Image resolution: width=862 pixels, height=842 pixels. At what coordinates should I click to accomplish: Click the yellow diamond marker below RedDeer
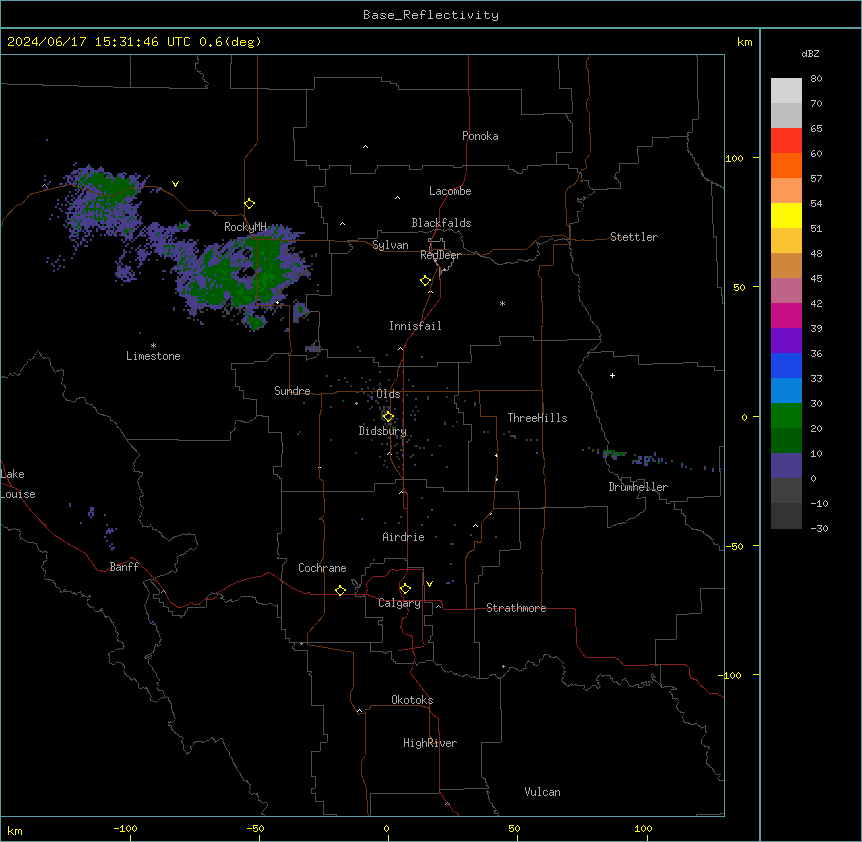pyautogui.click(x=425, y=281)
